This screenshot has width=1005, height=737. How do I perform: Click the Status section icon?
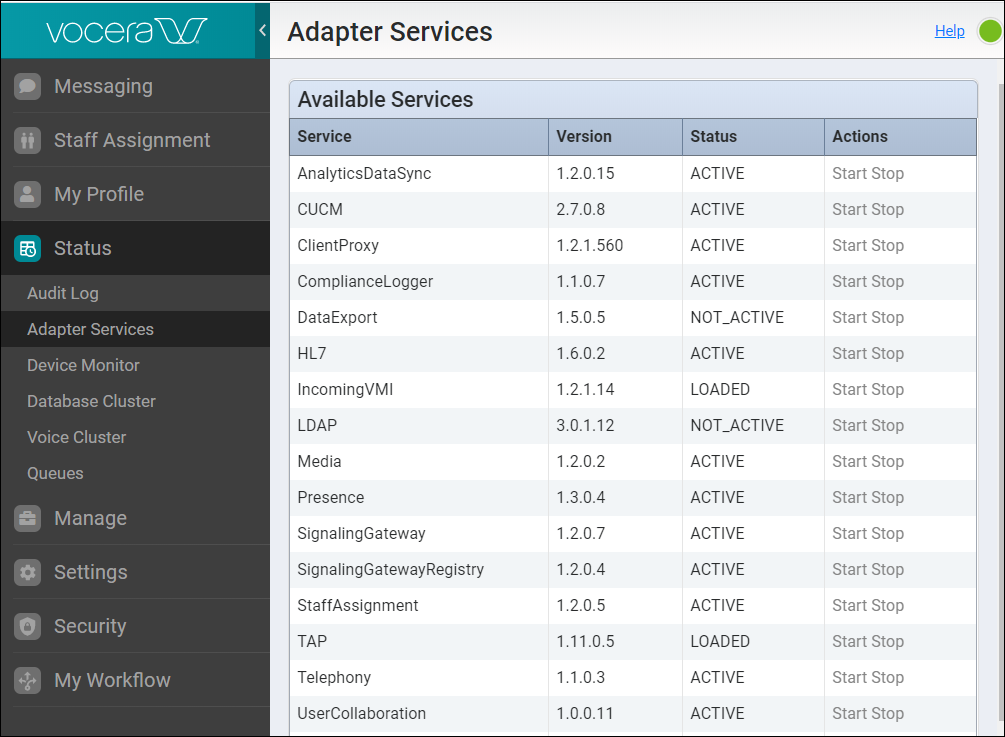pos(28,248)
